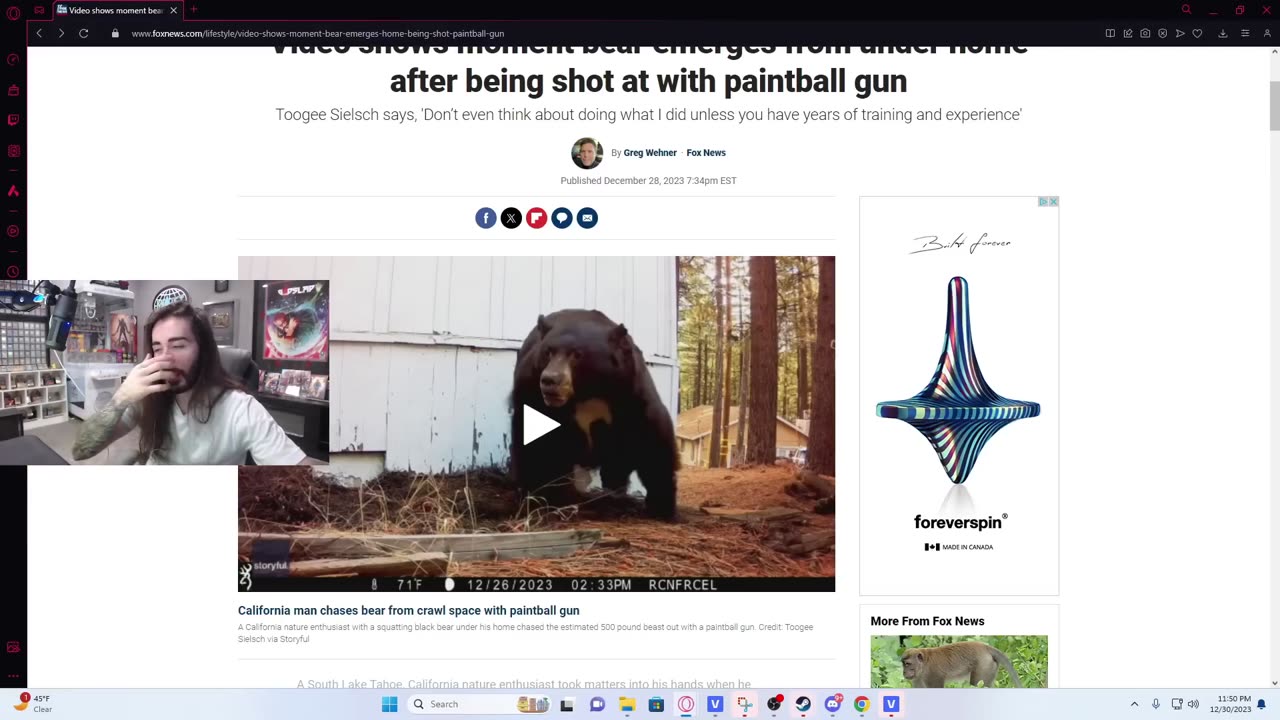Screen dimensions: 1280x720
Task: Search tabs with magnifier icon
Action: [x=1186, y=10]
